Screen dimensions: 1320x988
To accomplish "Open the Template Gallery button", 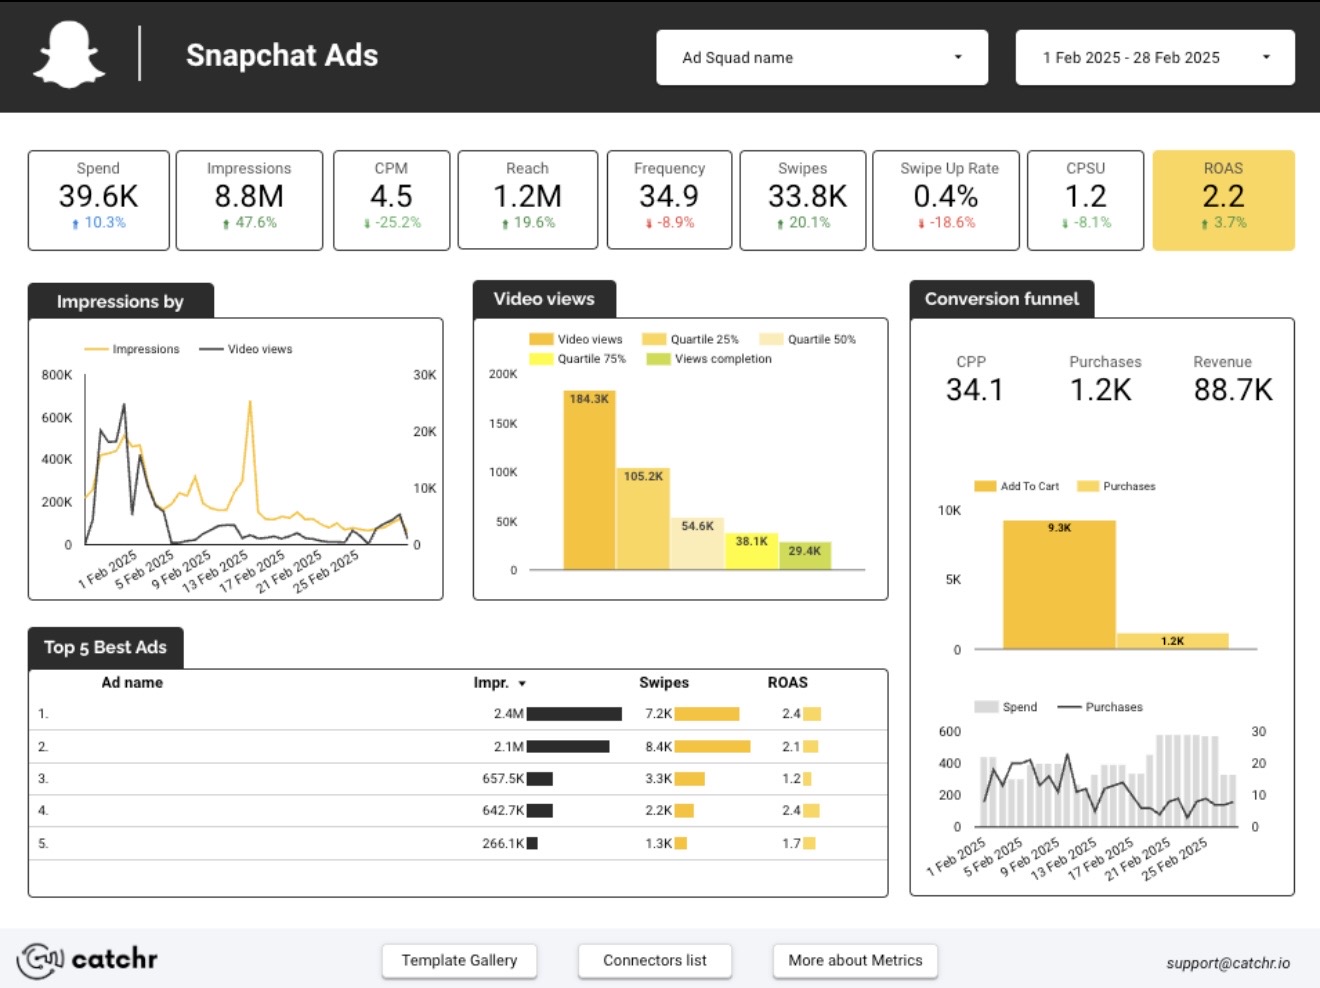I will (459, 960).
